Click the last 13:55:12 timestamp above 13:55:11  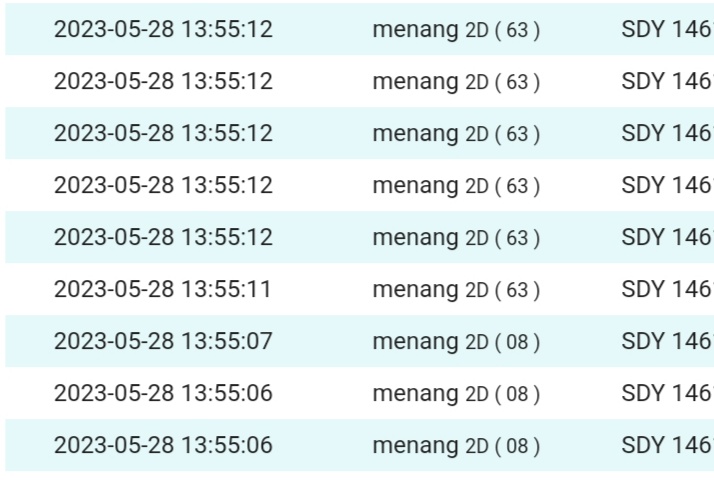[x=163, y=238]
